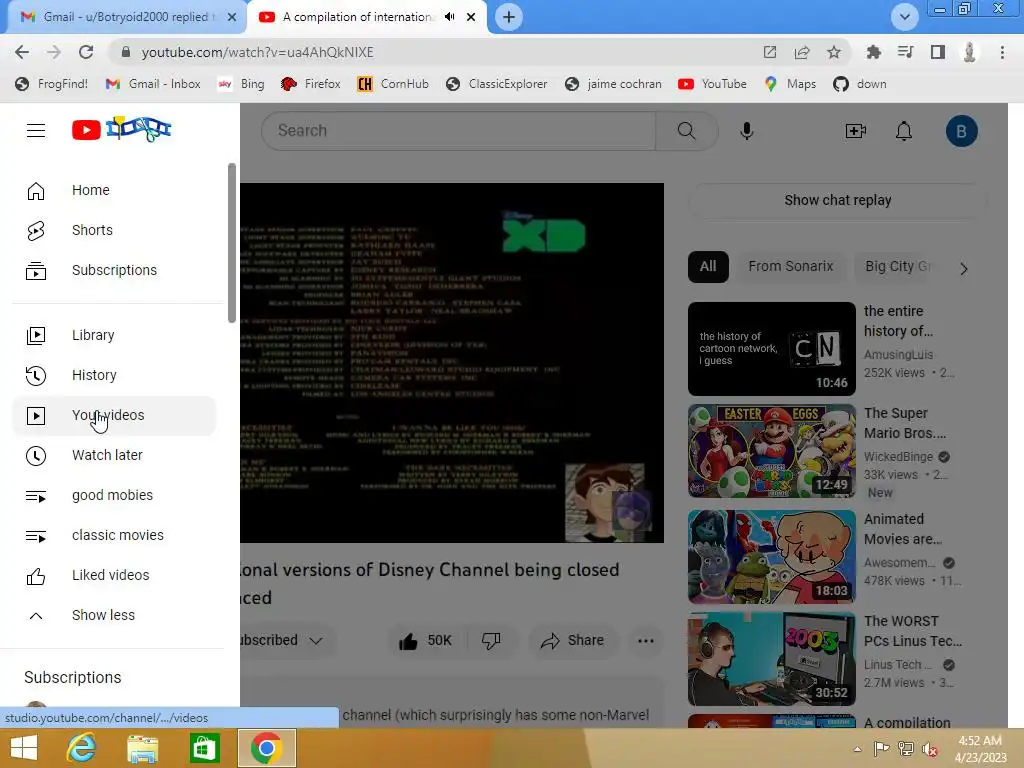Open the account avatar B menu
The height and width of the screenshot is (768, 1024).
pyautogui.click(x=961, y=131)
